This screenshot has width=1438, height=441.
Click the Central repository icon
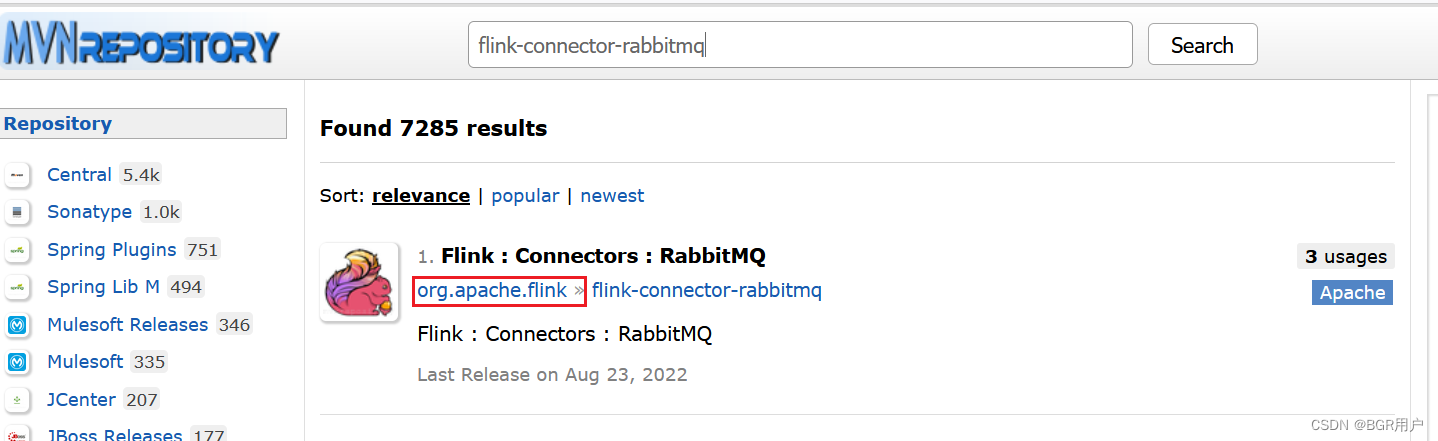(17, 175)
